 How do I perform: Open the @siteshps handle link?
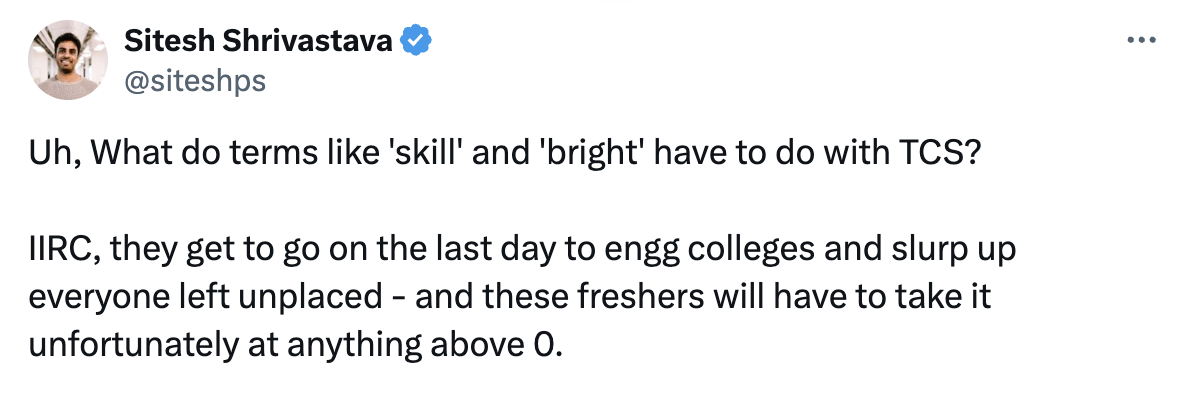coord(195,81)
